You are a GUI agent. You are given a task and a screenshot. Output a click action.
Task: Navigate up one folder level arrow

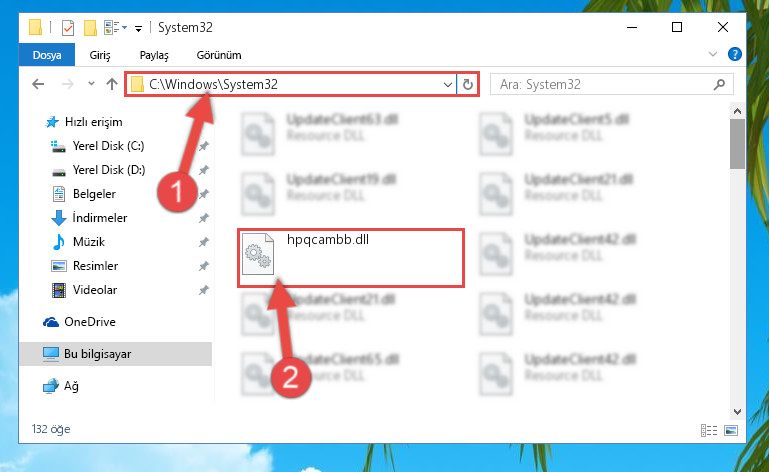click(x=112, y=84)
